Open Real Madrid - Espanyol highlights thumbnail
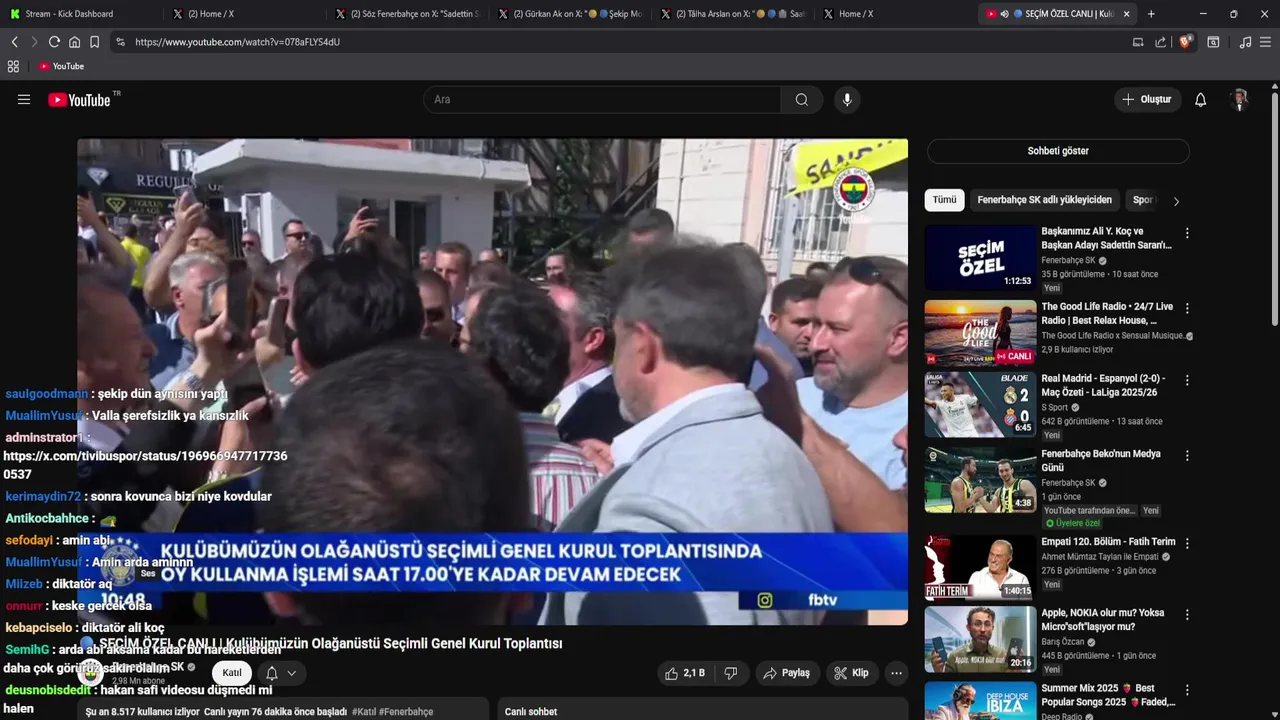The height and width of the screenshot is (720, 1280). point(980,404)
